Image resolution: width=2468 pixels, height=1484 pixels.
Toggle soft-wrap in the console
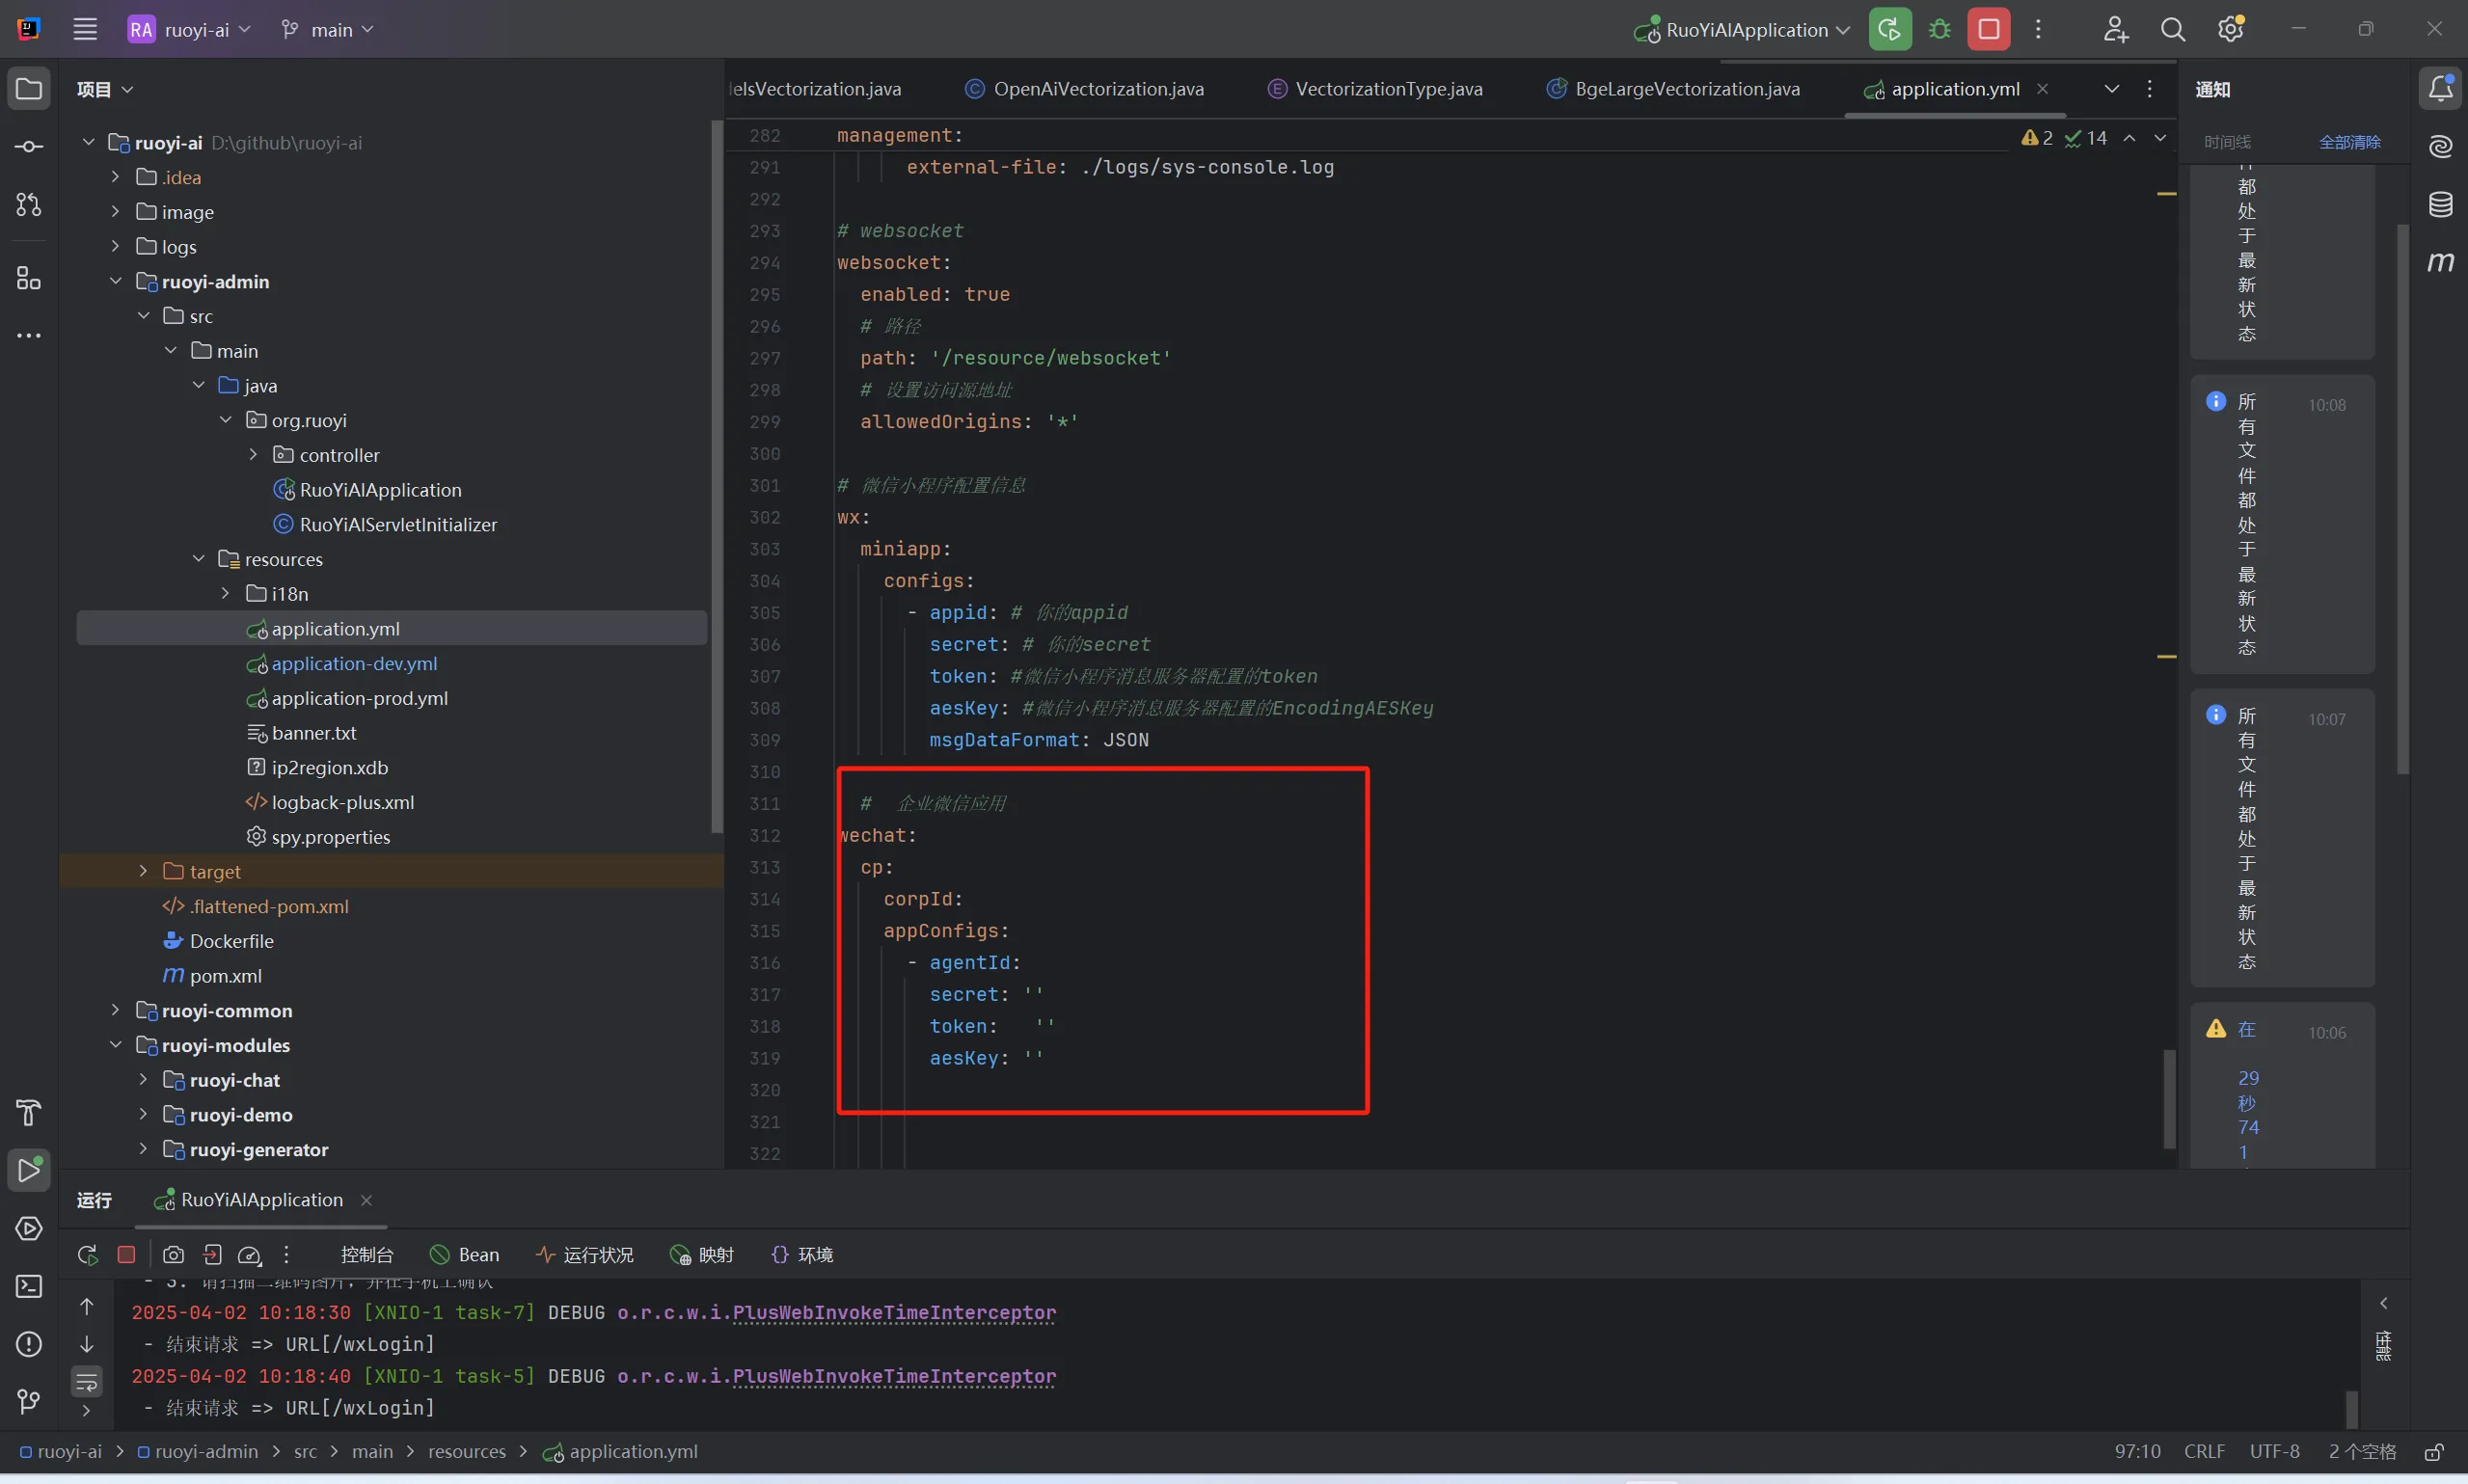[87, 1382]
